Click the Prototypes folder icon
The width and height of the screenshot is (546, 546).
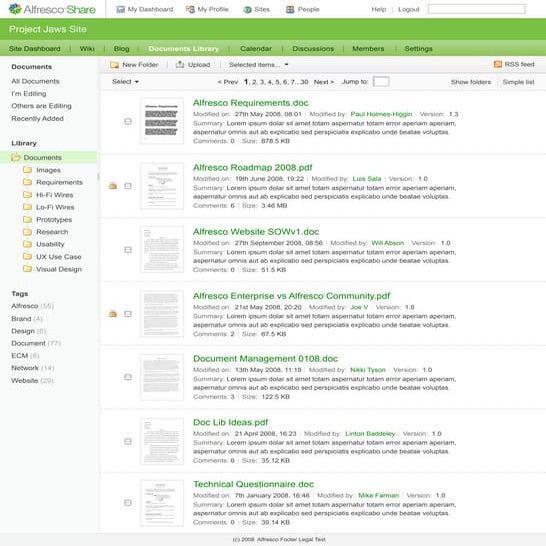[x=27, y=219]
